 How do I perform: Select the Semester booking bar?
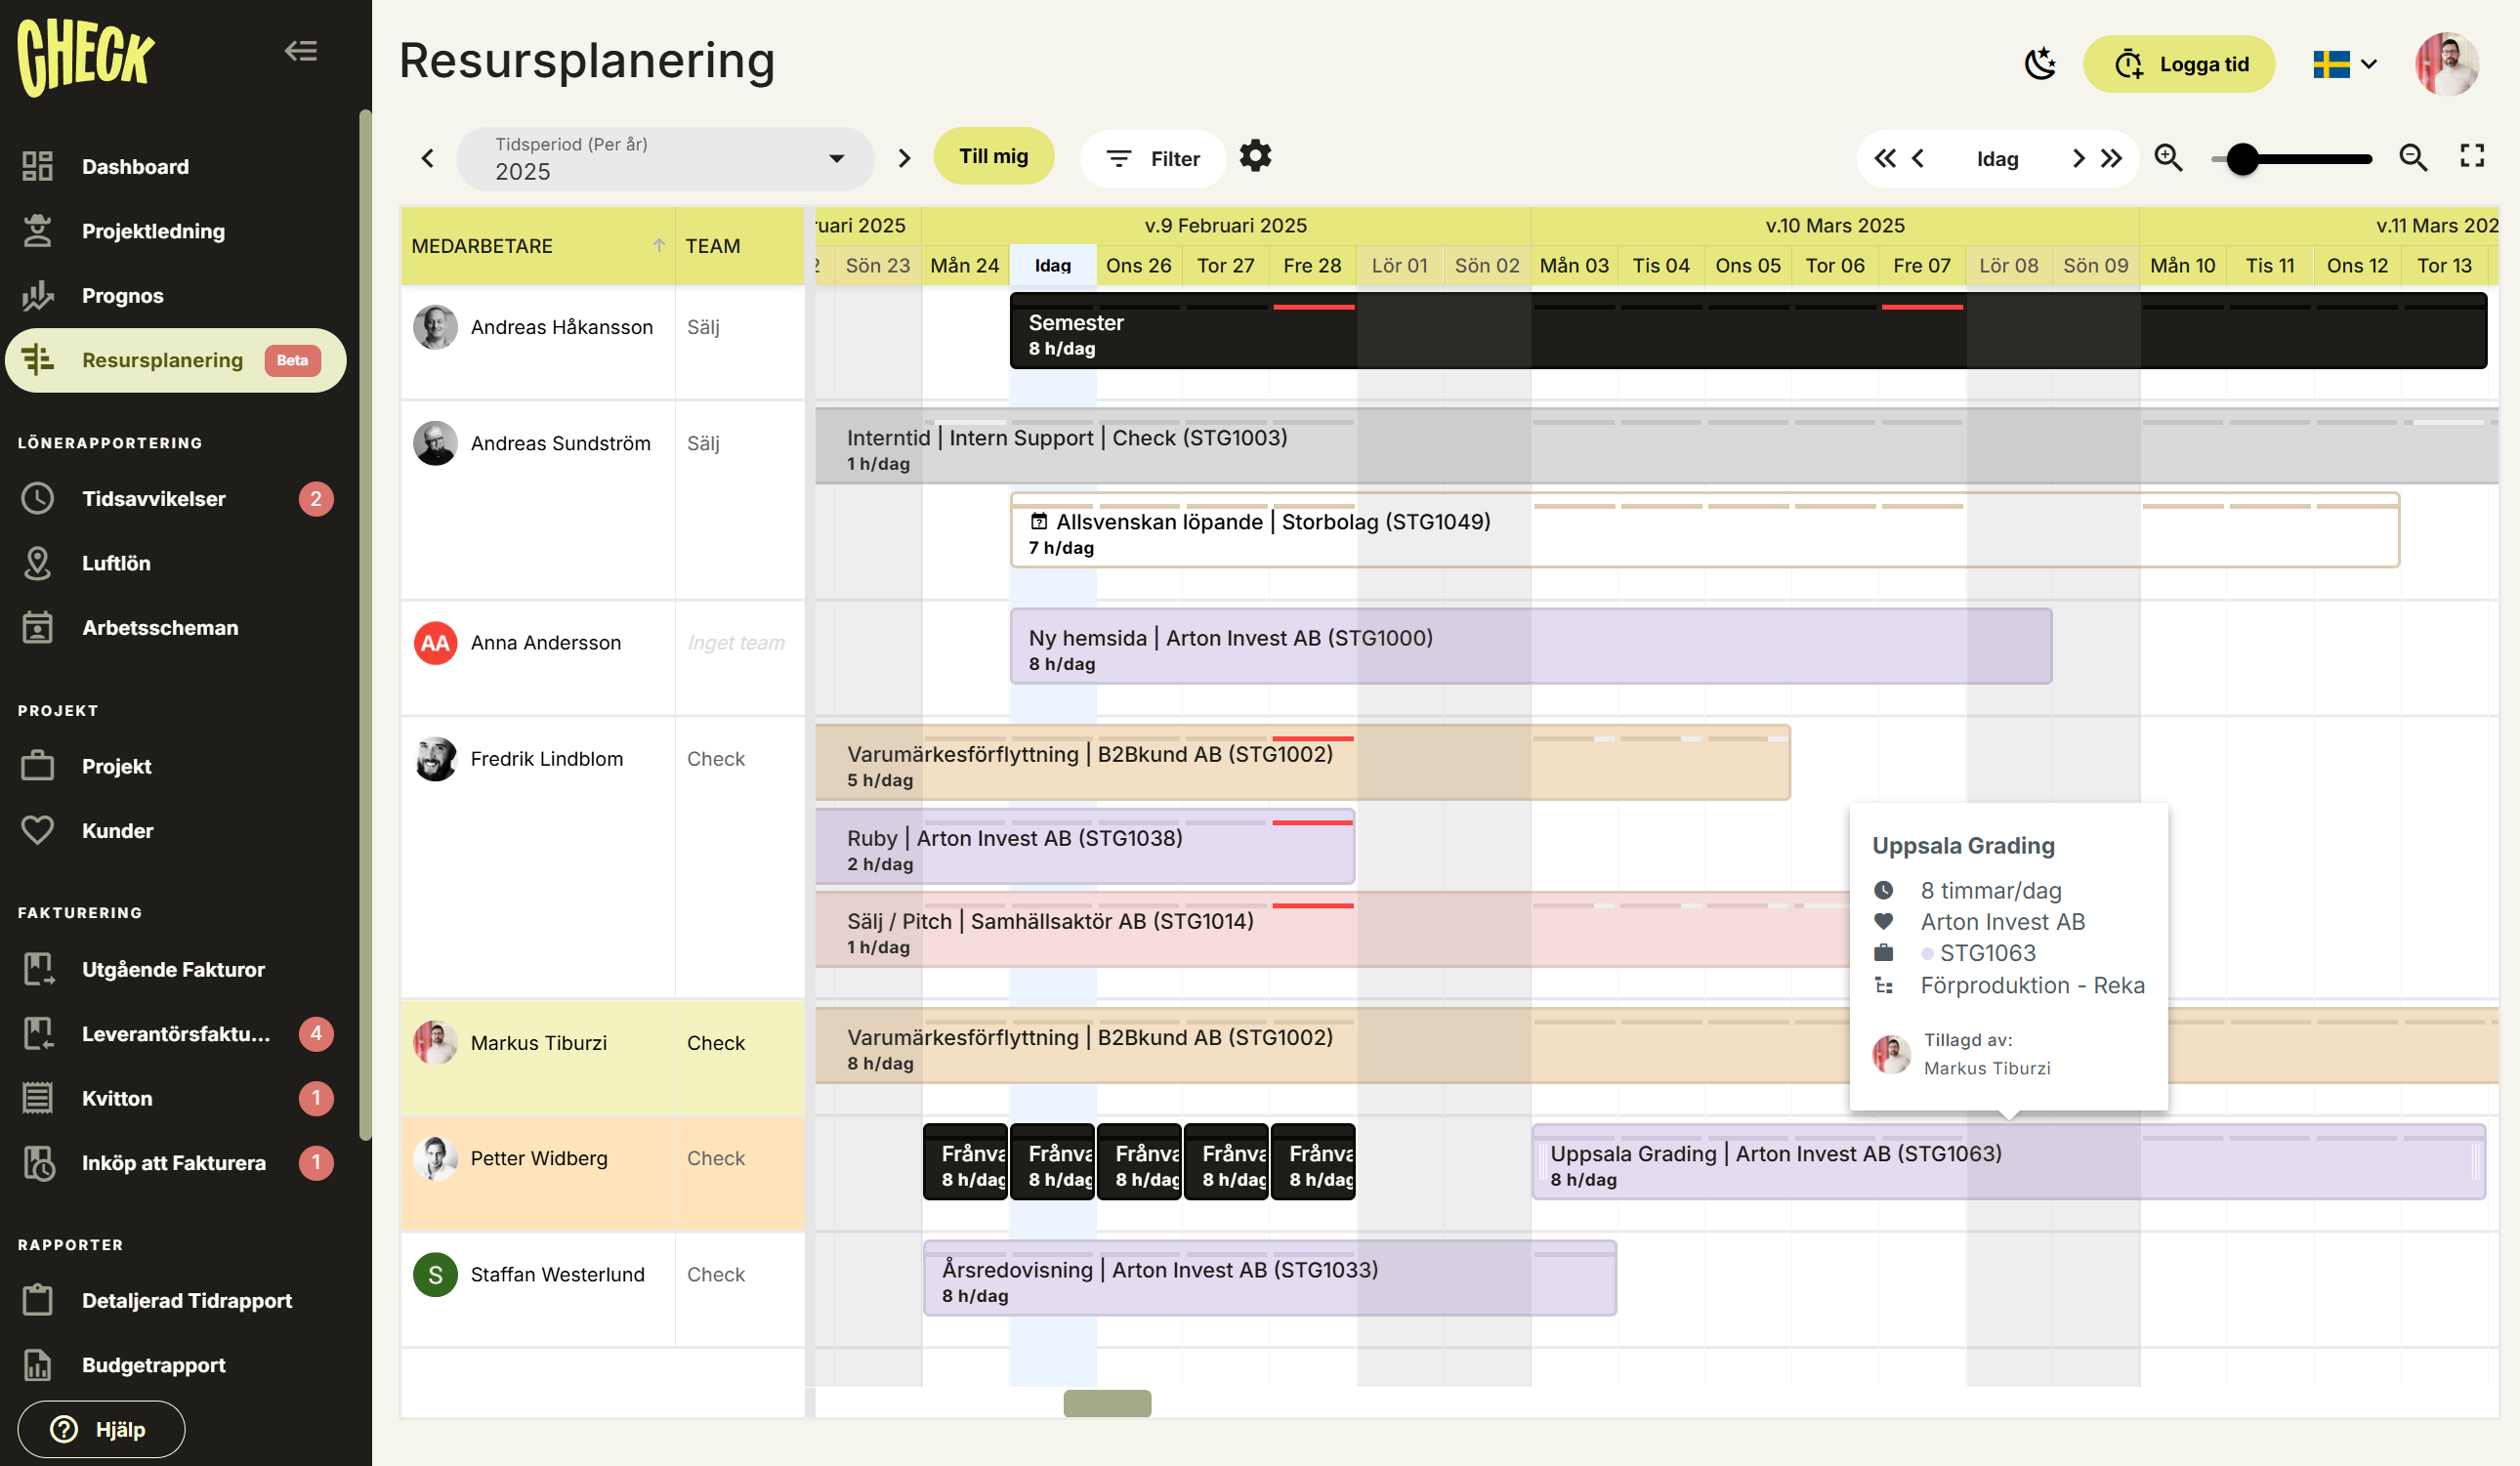tap(1748, 332)
